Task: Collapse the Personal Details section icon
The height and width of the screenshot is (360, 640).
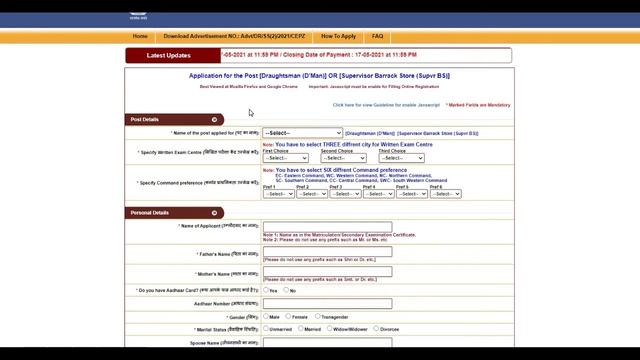Action: tap(214, 213)
